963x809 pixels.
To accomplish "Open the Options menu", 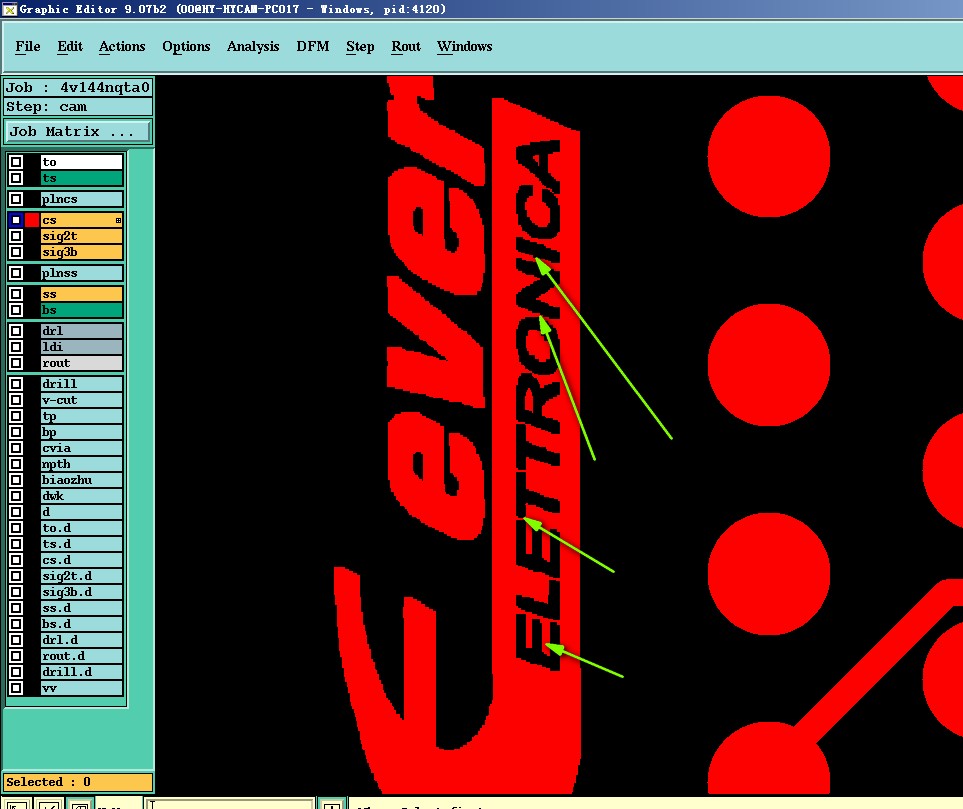I will pyautogui.click(x=186, y=47).
